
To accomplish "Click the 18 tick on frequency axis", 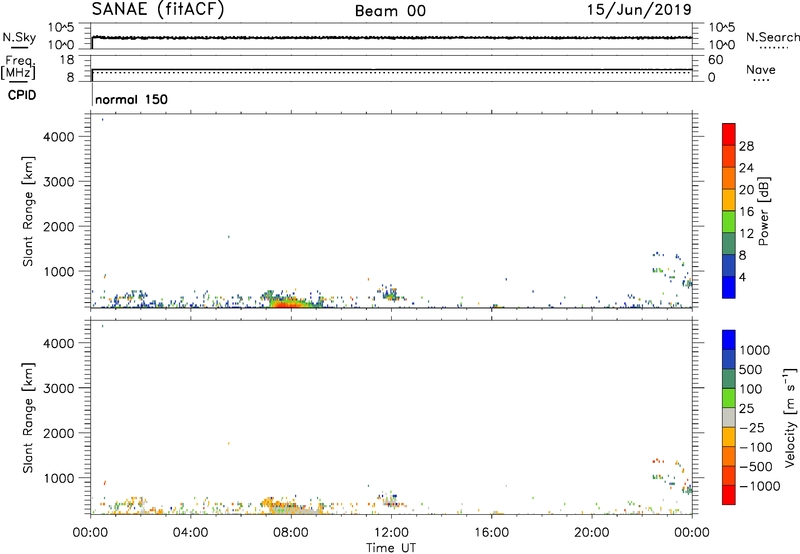I will (67, 60).
